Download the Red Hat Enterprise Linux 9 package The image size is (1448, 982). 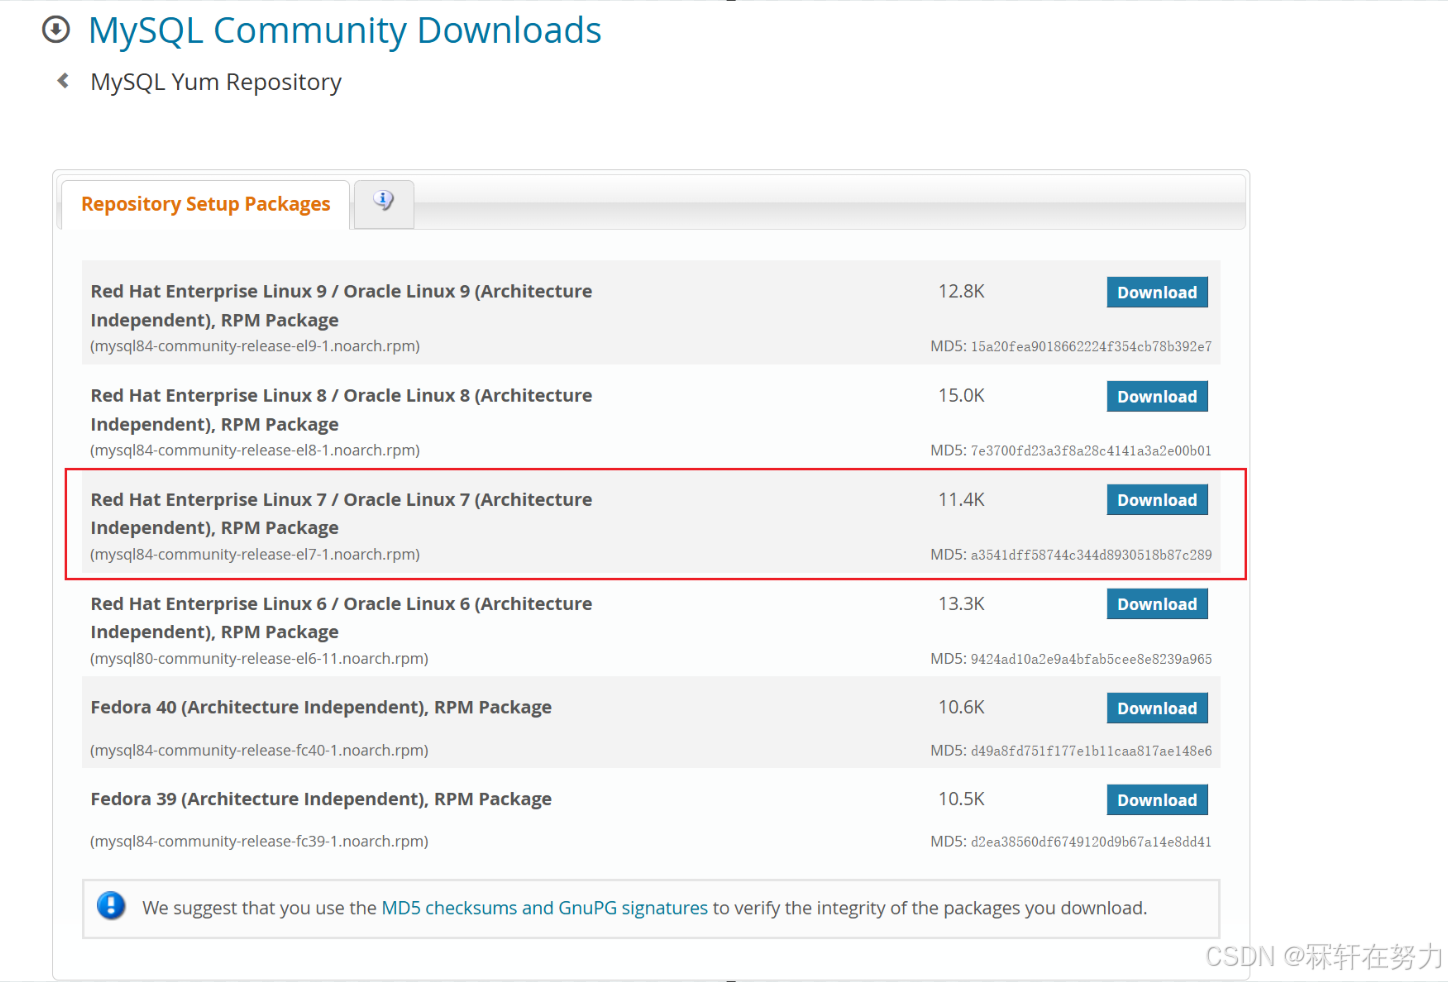coord(1156,292)
